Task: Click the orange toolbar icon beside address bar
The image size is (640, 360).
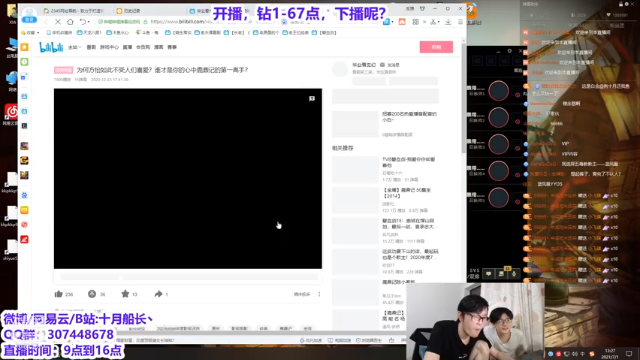Action: point(402,22)
